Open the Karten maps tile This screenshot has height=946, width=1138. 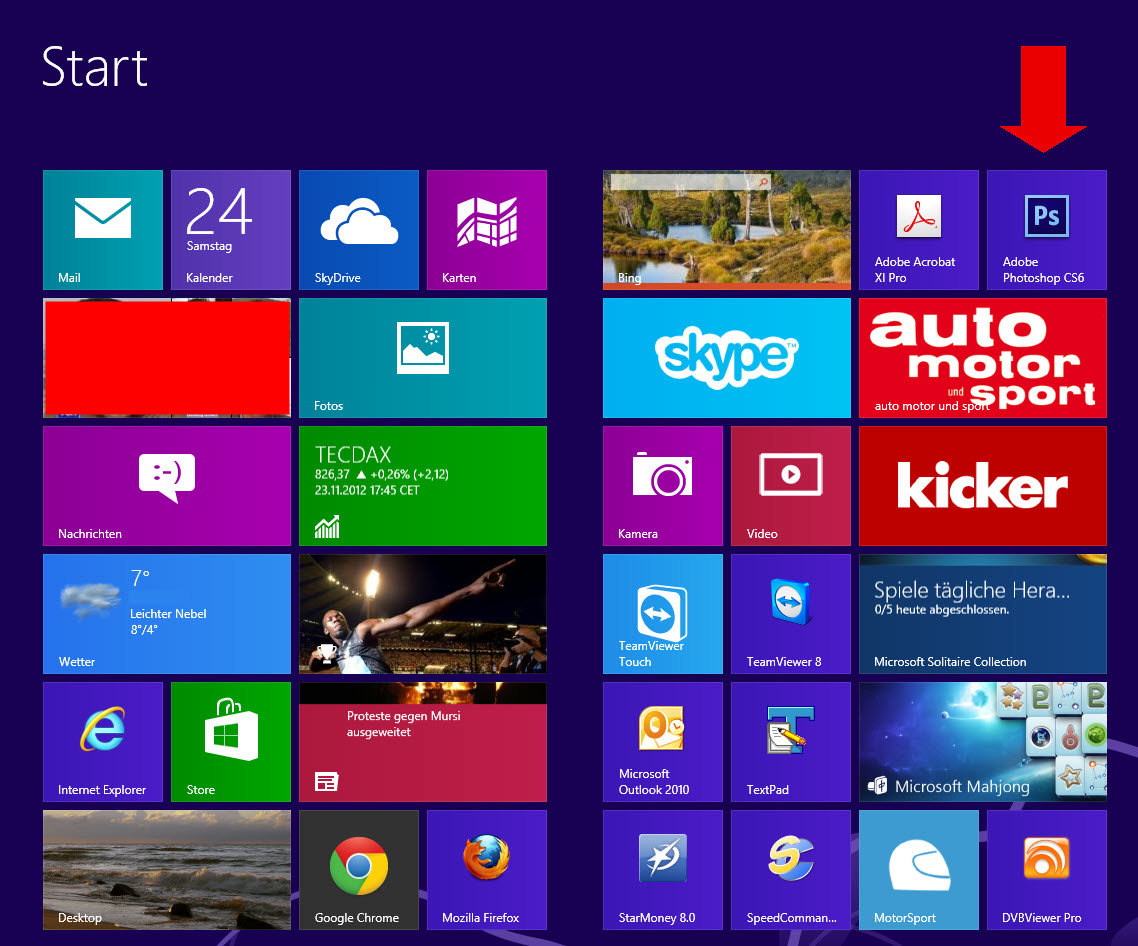(487, 229)
